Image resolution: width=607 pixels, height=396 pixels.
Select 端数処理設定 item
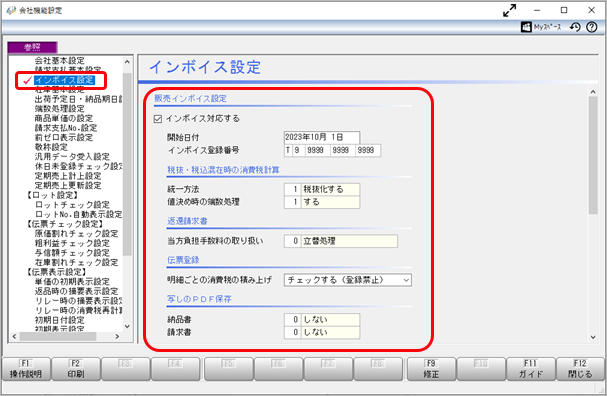pyautogui.click(x=60, y=109)
